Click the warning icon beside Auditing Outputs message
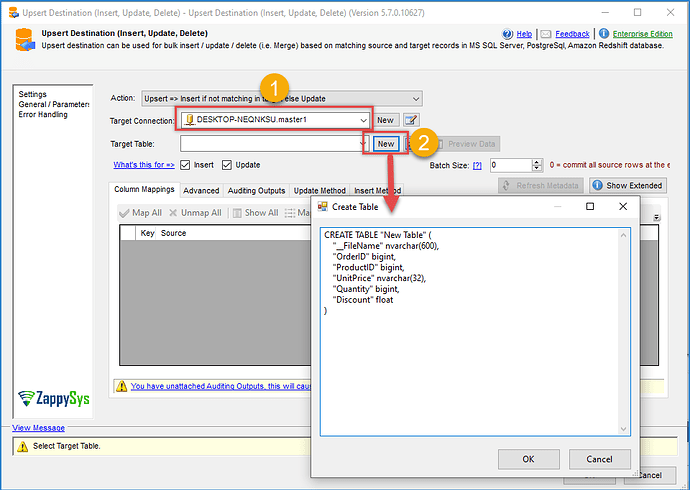Image resolution: width=690 pixels, height=490 pixels. [121, 386]
